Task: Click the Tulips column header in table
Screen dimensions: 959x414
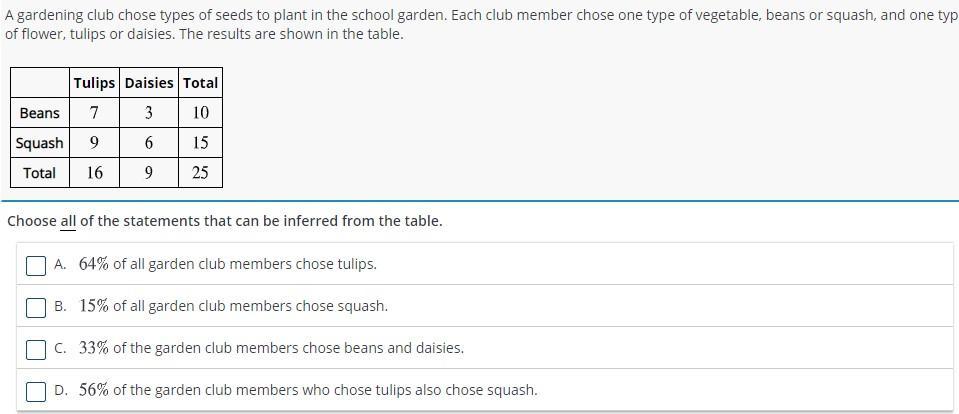Action: [94, 83]
